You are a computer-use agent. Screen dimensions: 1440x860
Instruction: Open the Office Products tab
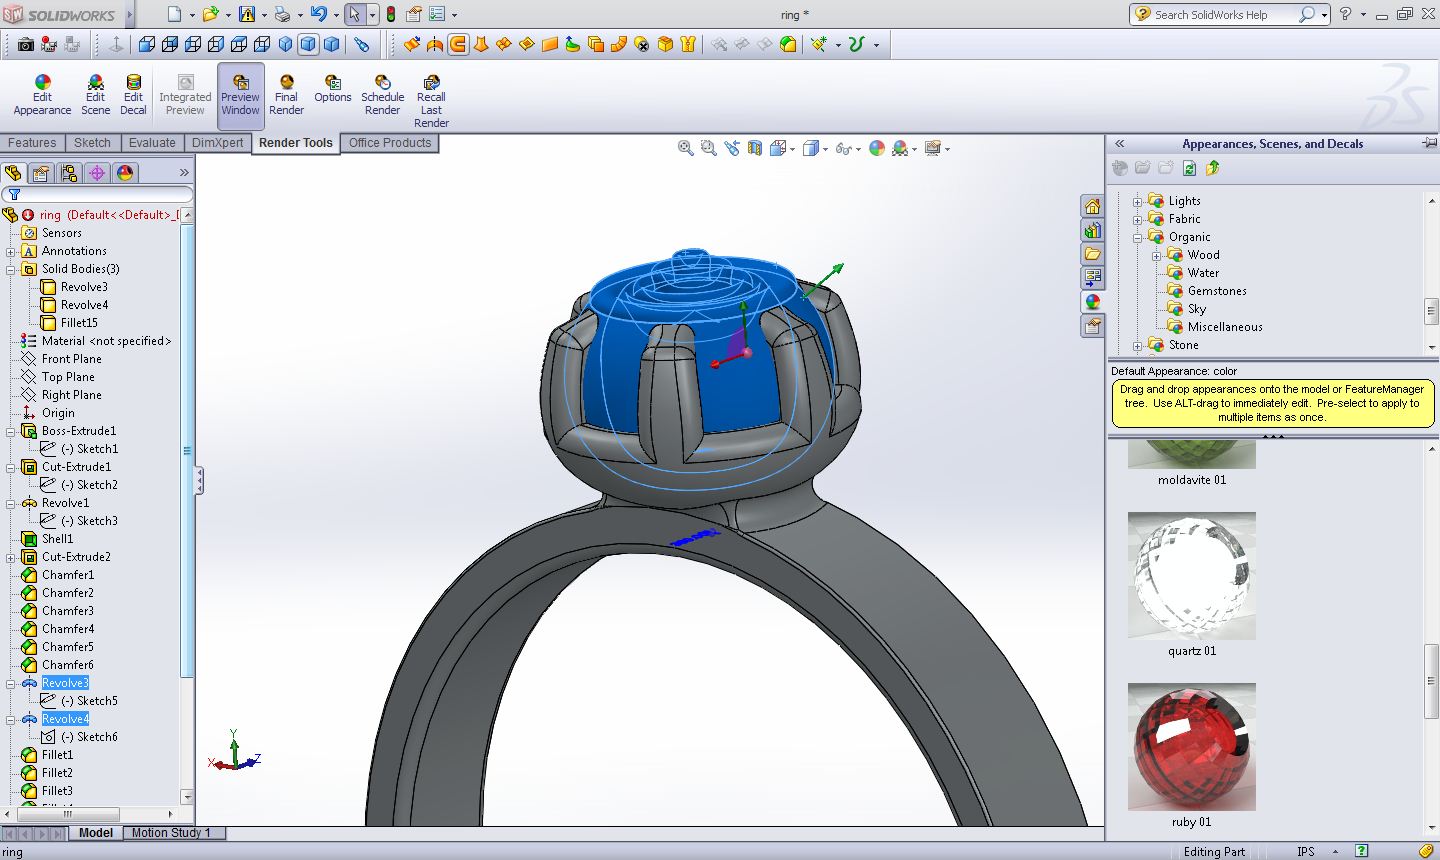tap(390, 143)
